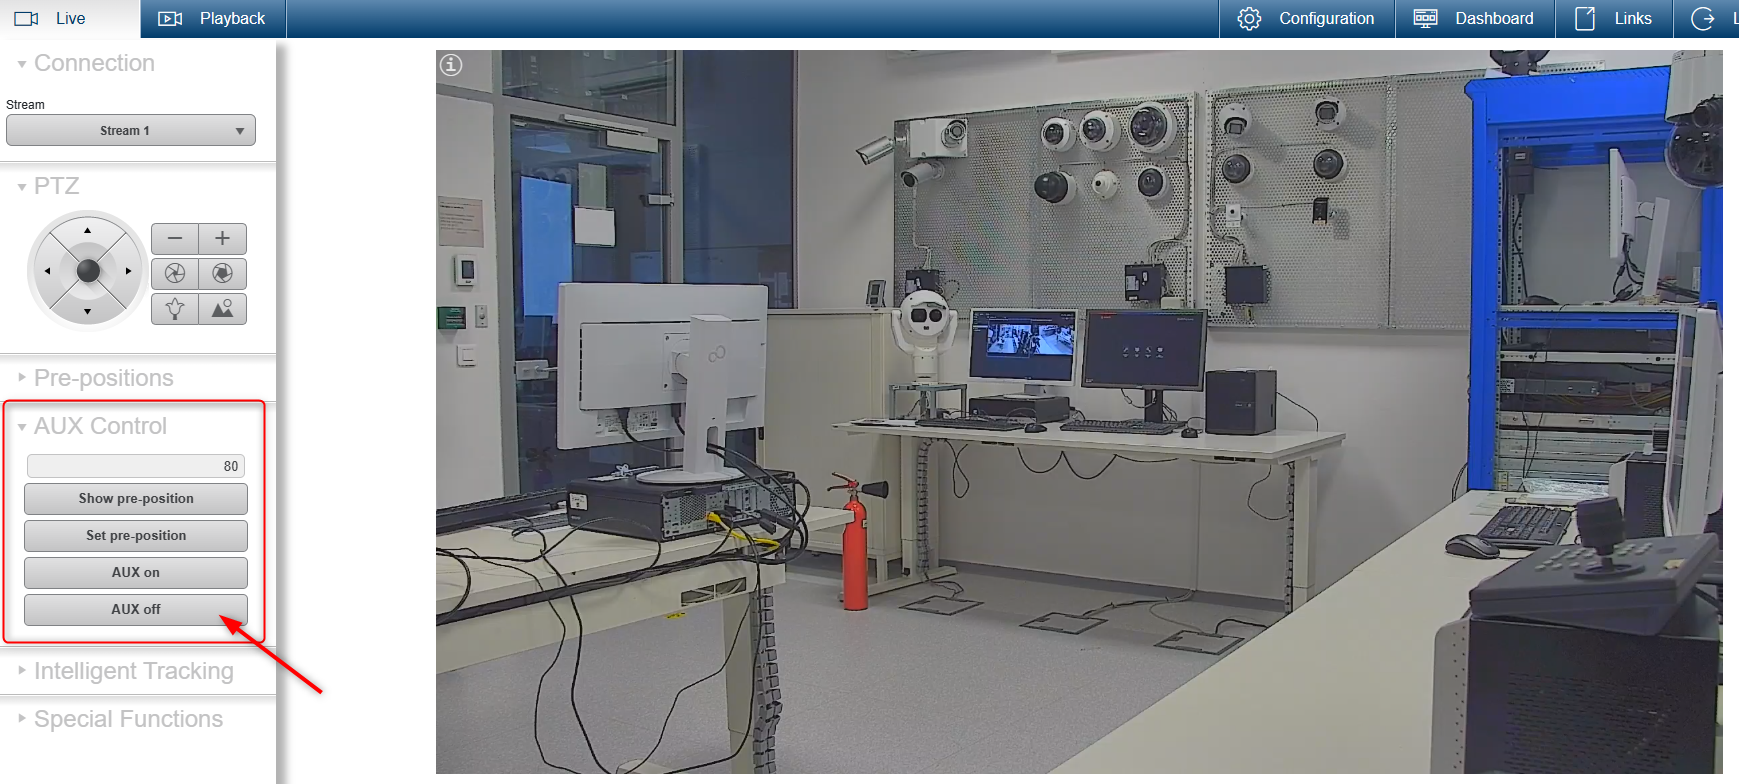Close the iris with the left aperture icon
This screenshot has height=784, width=1739.
point(175,273)
